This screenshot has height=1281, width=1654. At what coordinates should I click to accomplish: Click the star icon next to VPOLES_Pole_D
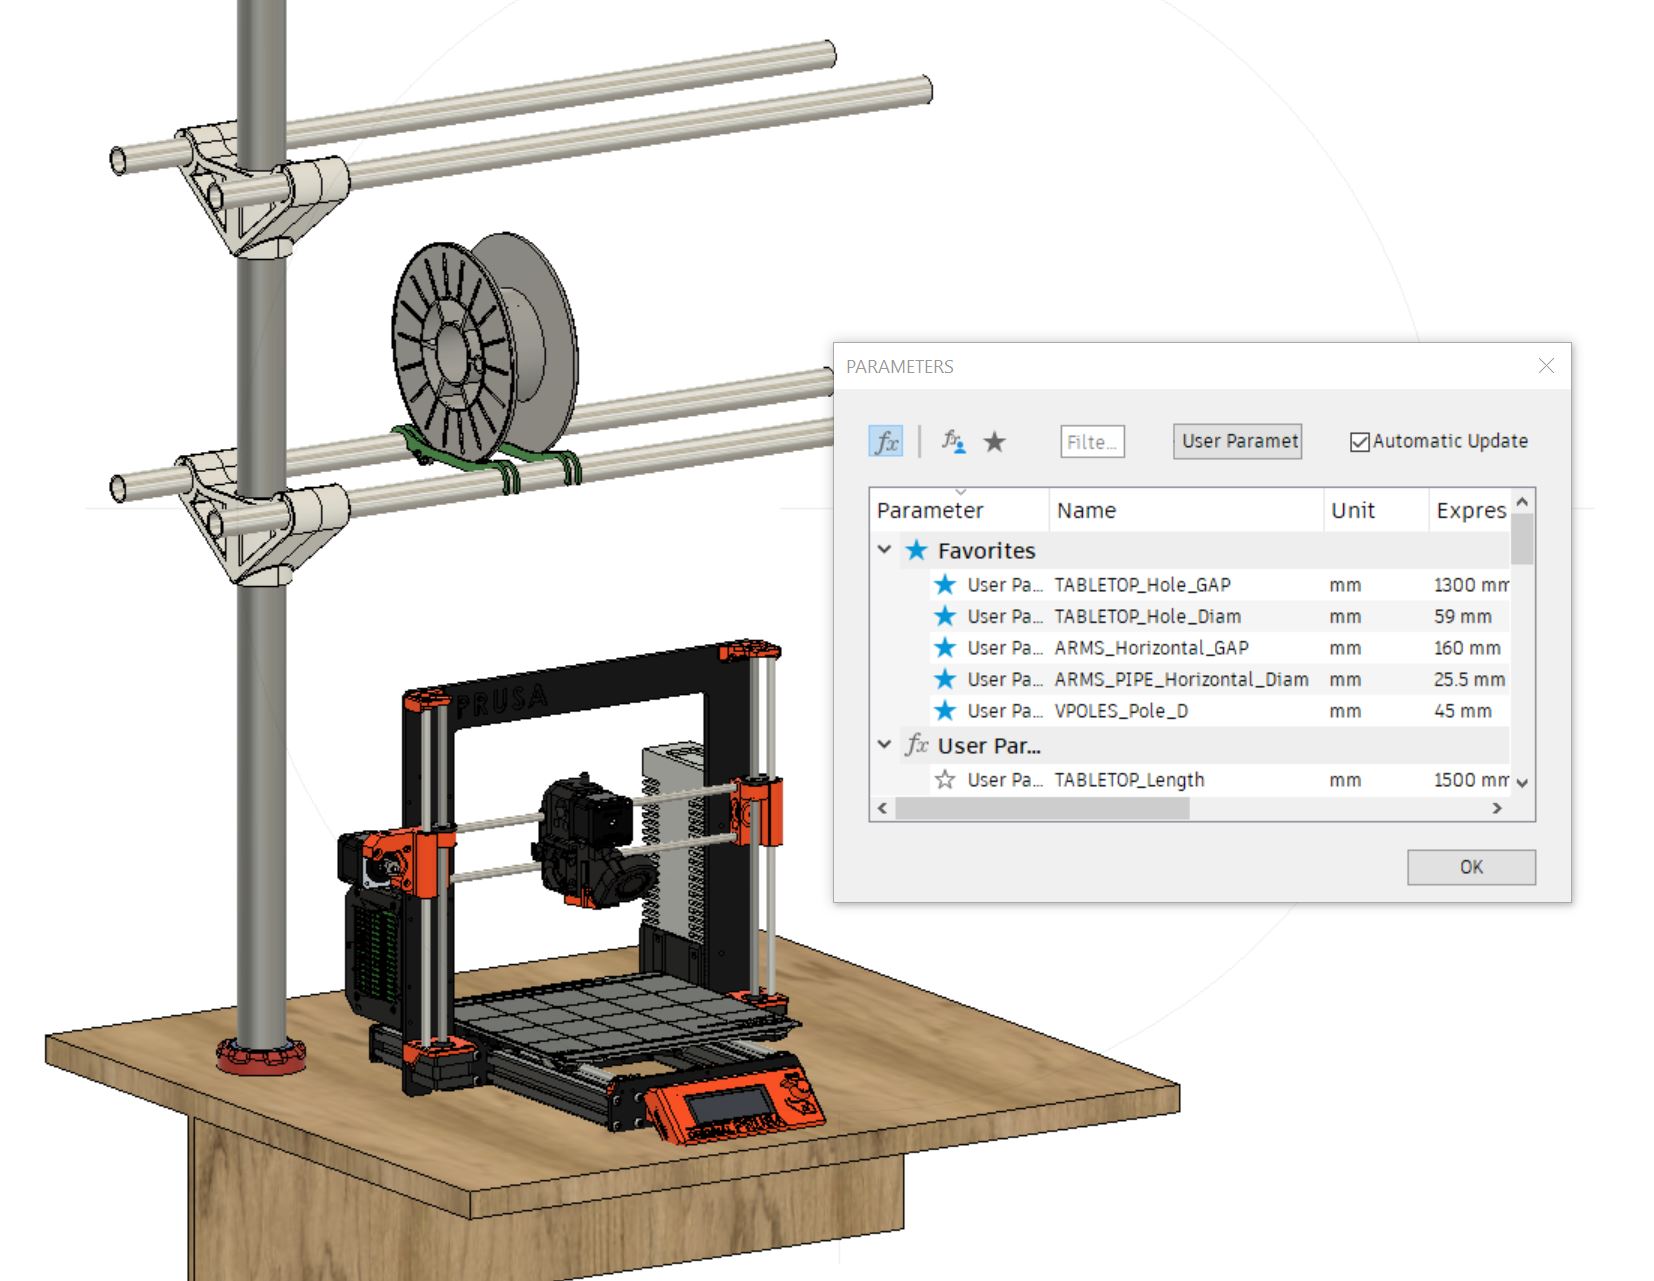944,711
